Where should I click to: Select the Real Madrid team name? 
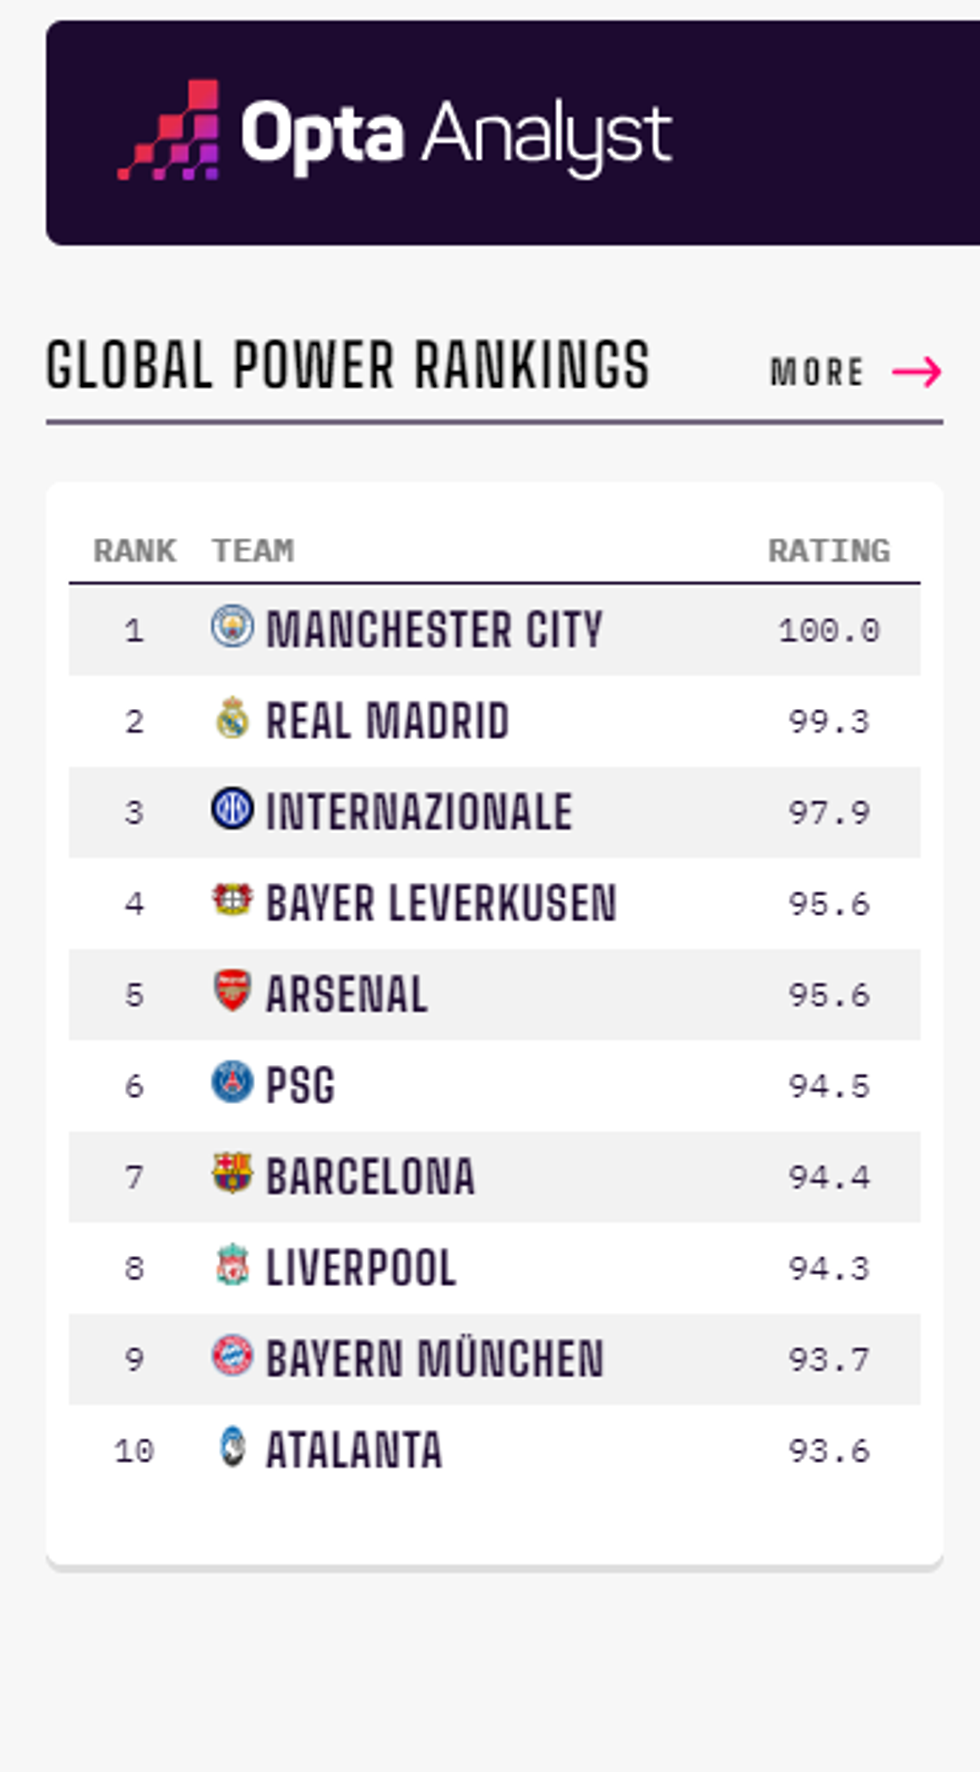click(x=387, y=721)
